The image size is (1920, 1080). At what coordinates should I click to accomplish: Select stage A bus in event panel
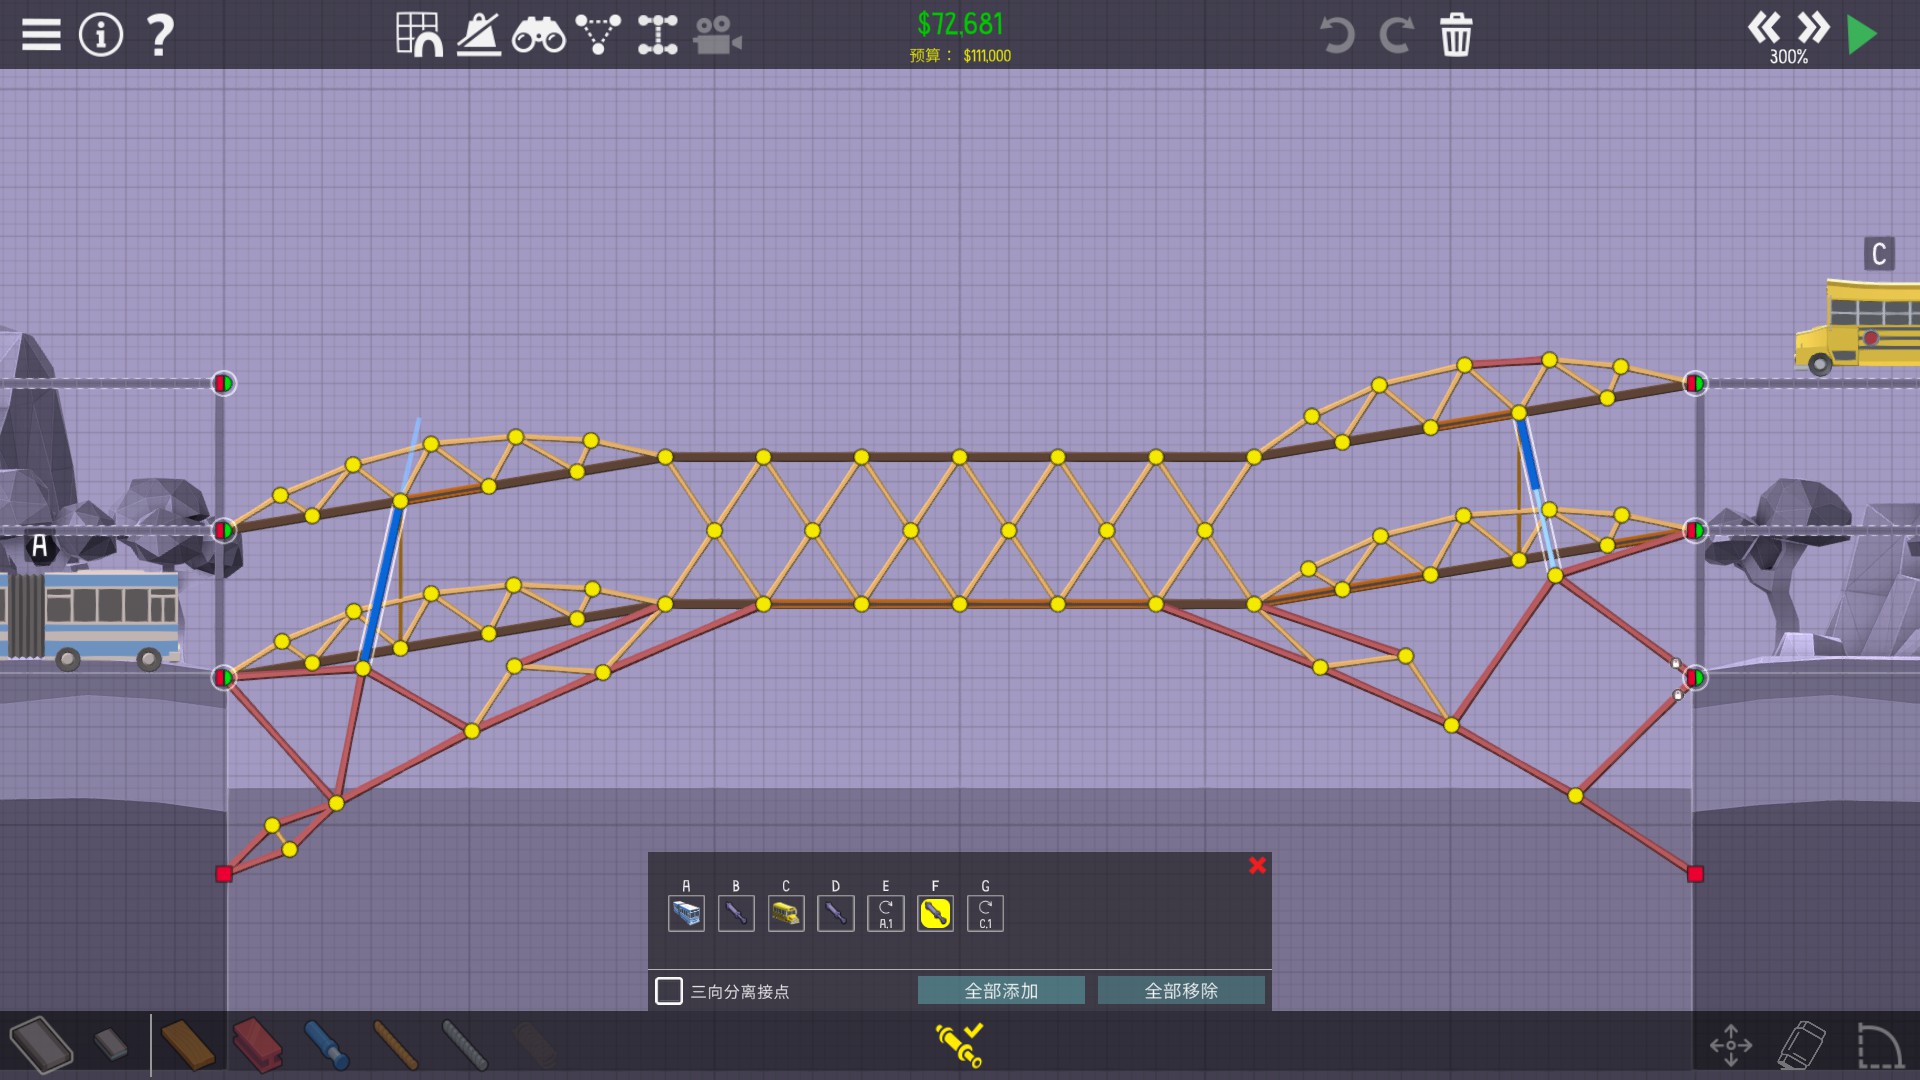686,913
